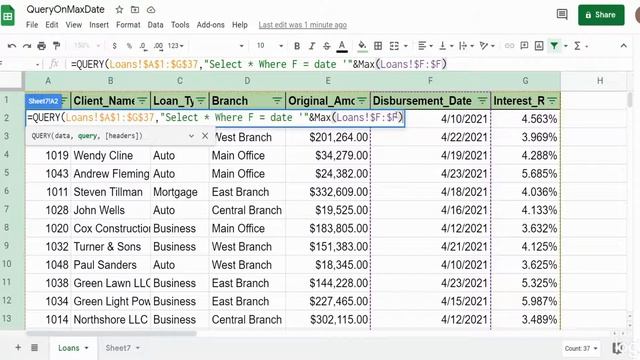Viewport: 640px width, 360px height.
Task: Open the comment history icon
Action: [562, 15]
